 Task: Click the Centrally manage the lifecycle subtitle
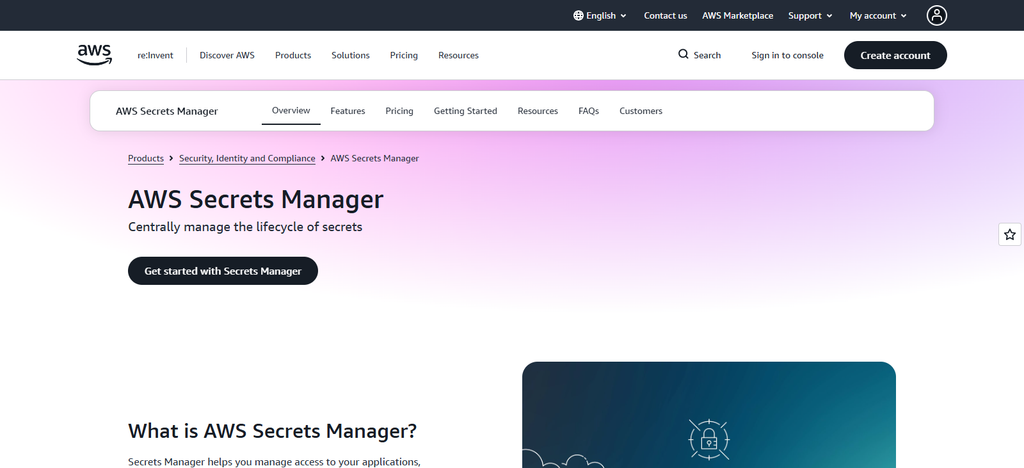245,227
